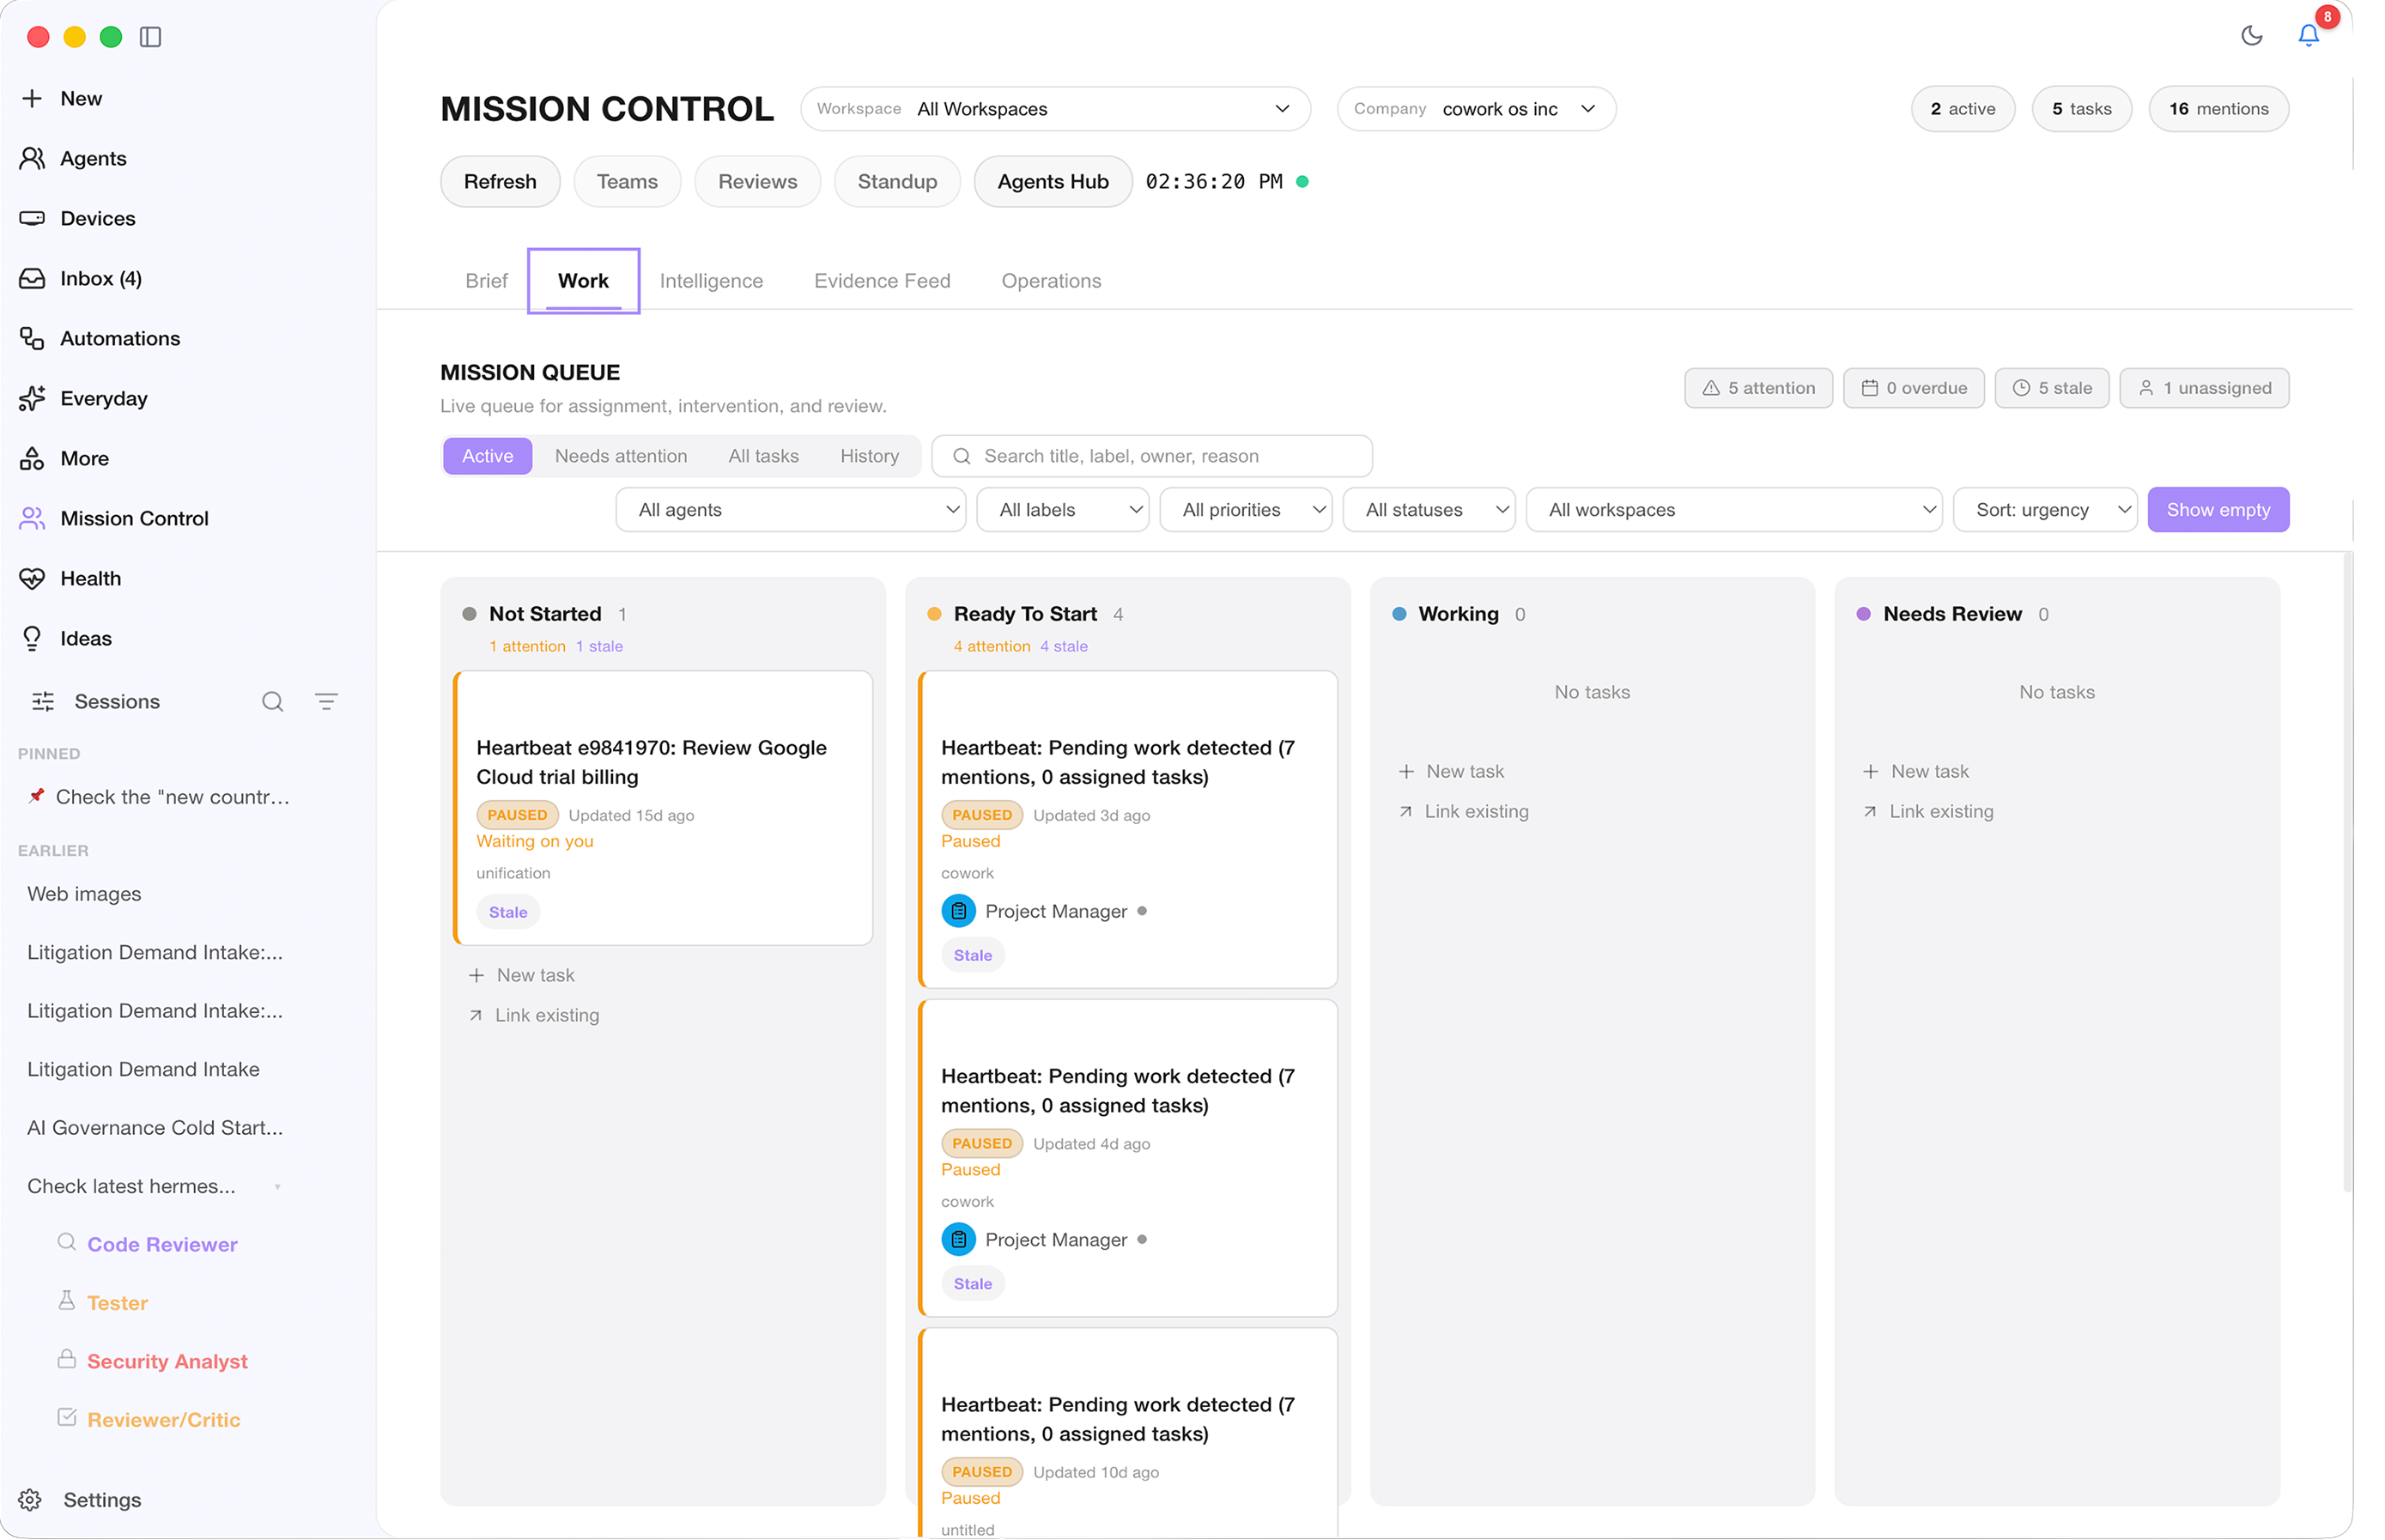This screenshot has width=2385, height=1540.
Task: Select the All tasks filter
Action: pyautogui.click(x=763, y=456)
